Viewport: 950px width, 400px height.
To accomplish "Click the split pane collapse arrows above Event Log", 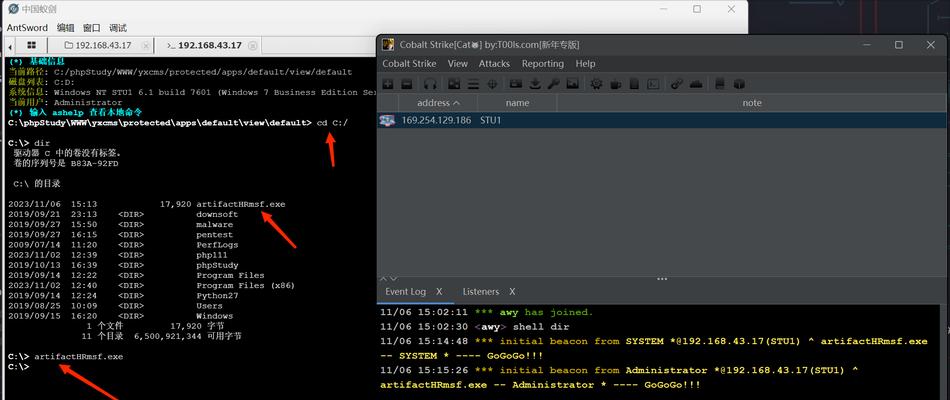I will (389, 279).
